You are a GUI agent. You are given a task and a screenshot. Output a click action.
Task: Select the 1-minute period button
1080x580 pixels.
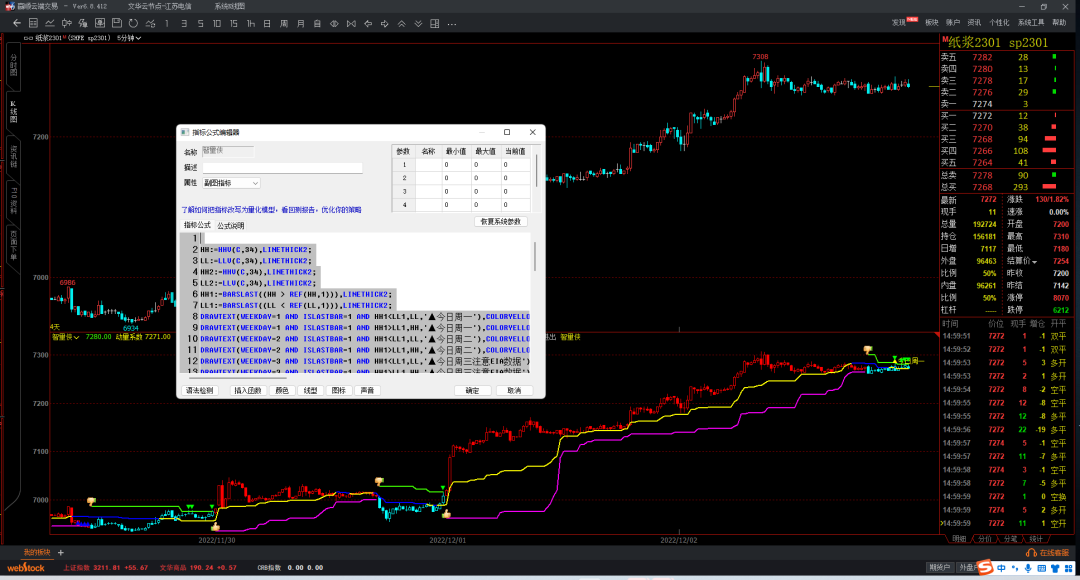(x=167, y=23)
